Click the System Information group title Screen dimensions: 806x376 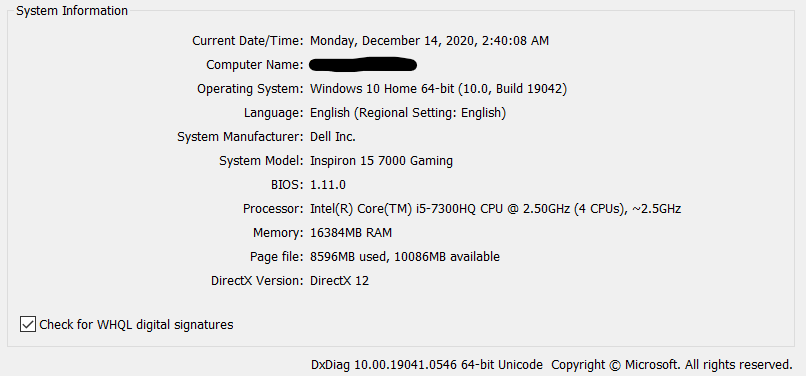click(72, 11)
